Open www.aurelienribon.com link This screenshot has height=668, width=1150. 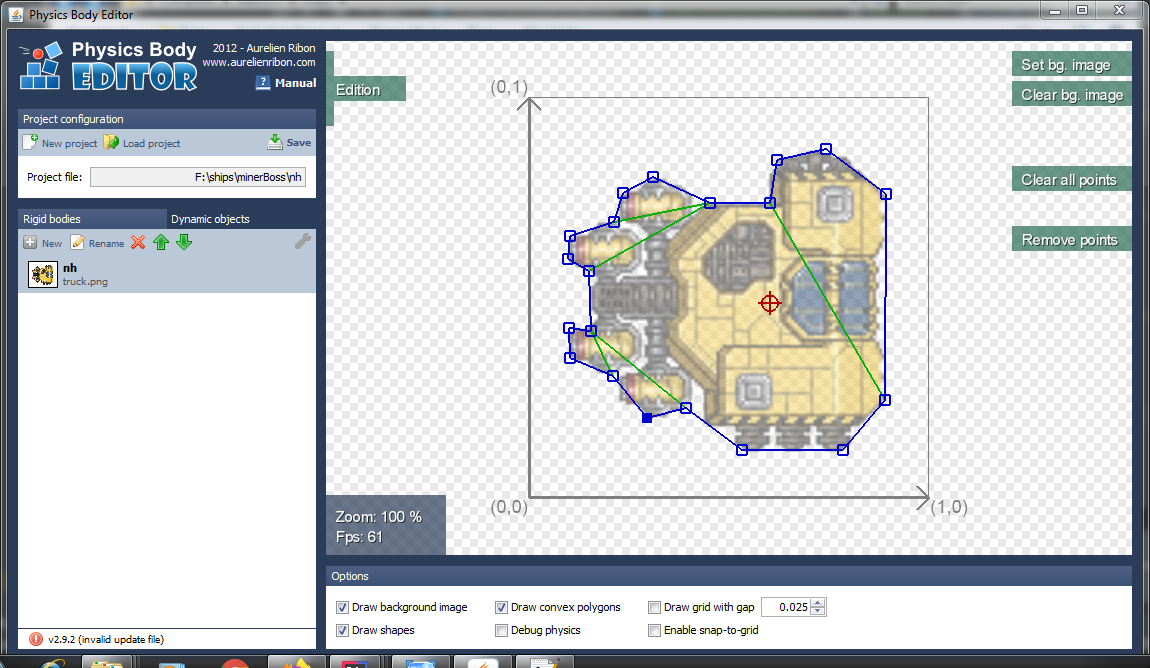click(259, 62)
